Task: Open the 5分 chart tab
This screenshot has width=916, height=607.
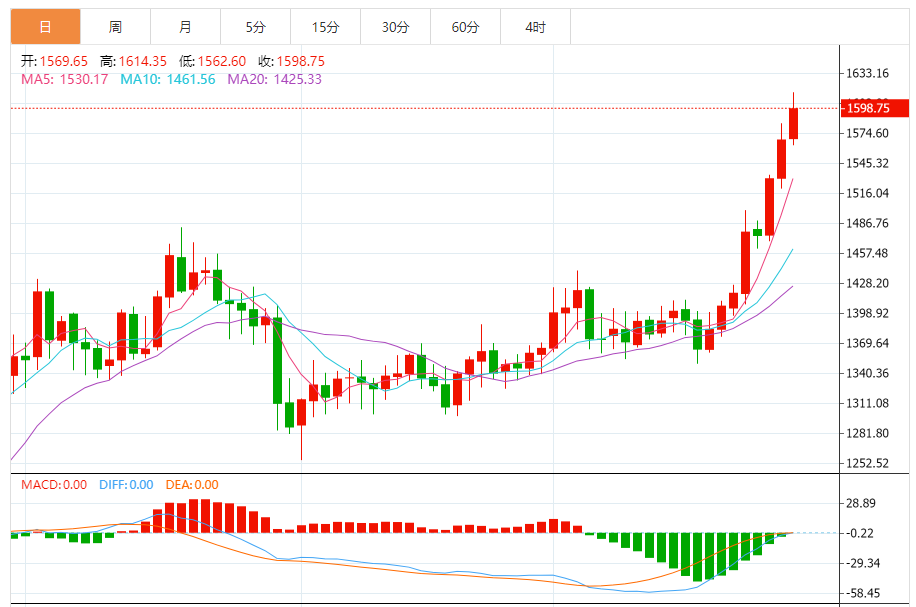Action: click(x=256, y=27)
